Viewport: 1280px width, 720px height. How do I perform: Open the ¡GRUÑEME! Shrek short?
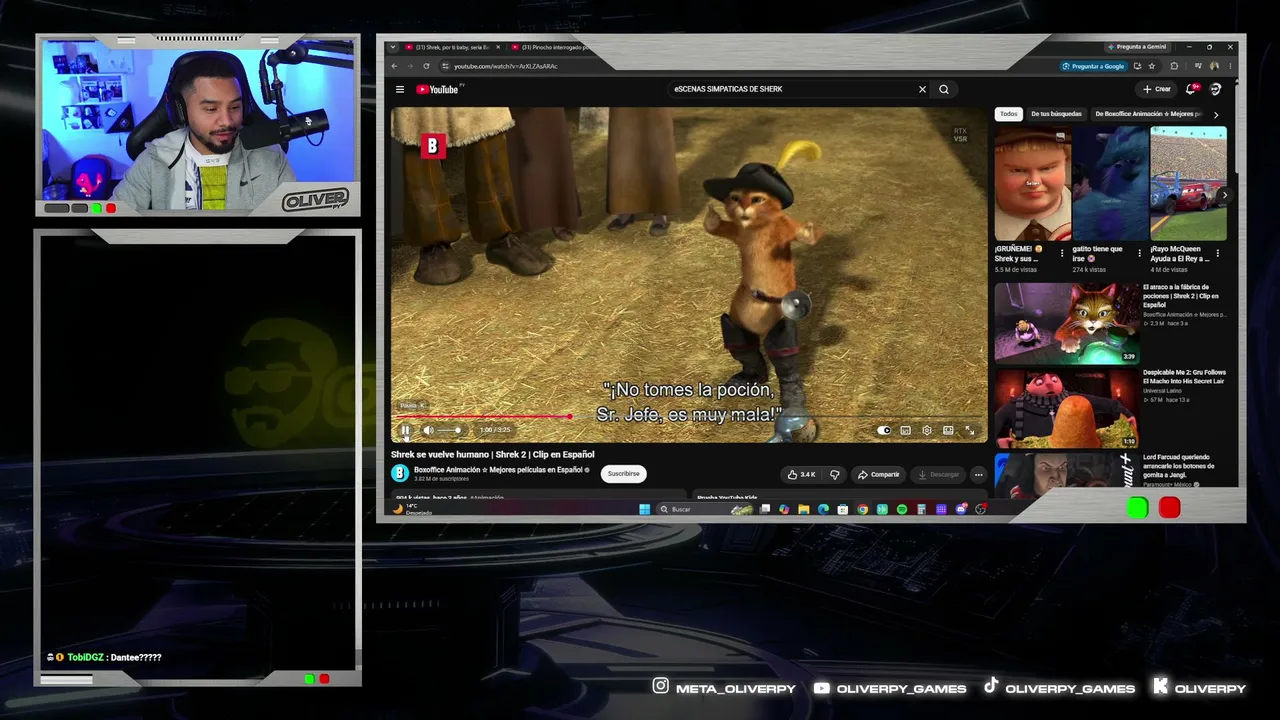[x=1032, y=184]
